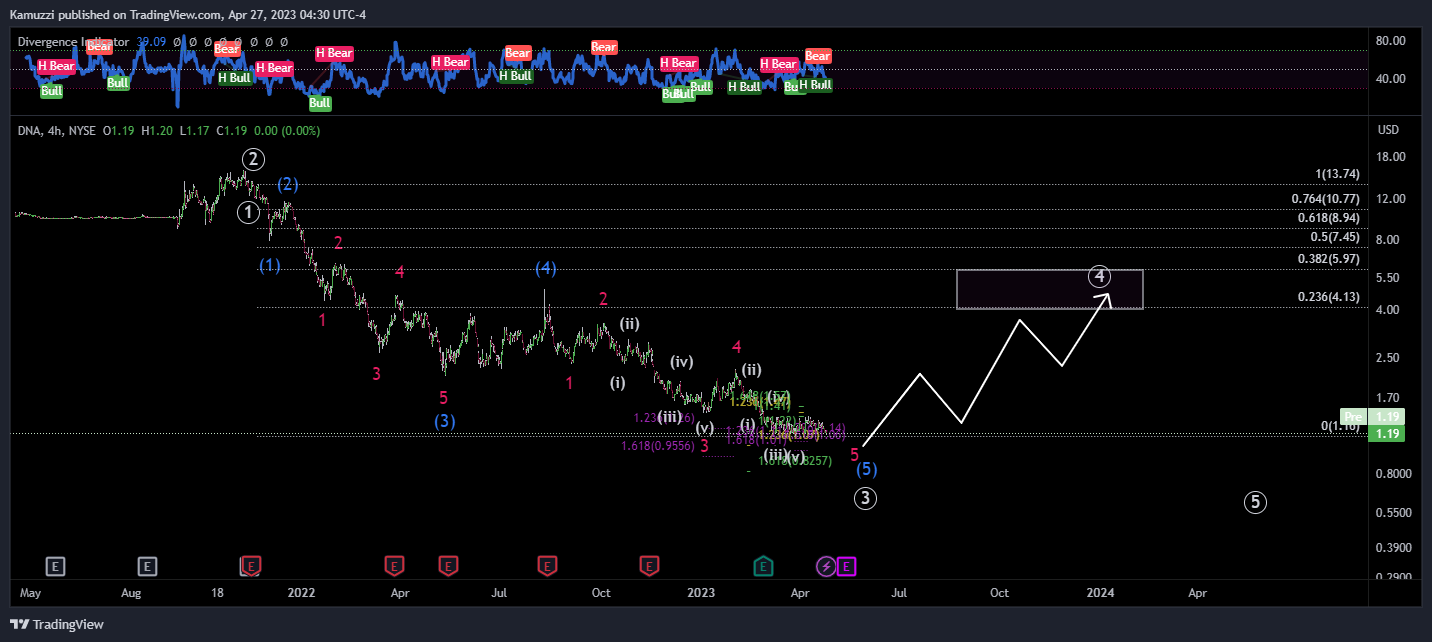Viewport: 1432px width, 642px height.
Task: Click the 80.00 indicator scale value
Action: (1391, 41)
